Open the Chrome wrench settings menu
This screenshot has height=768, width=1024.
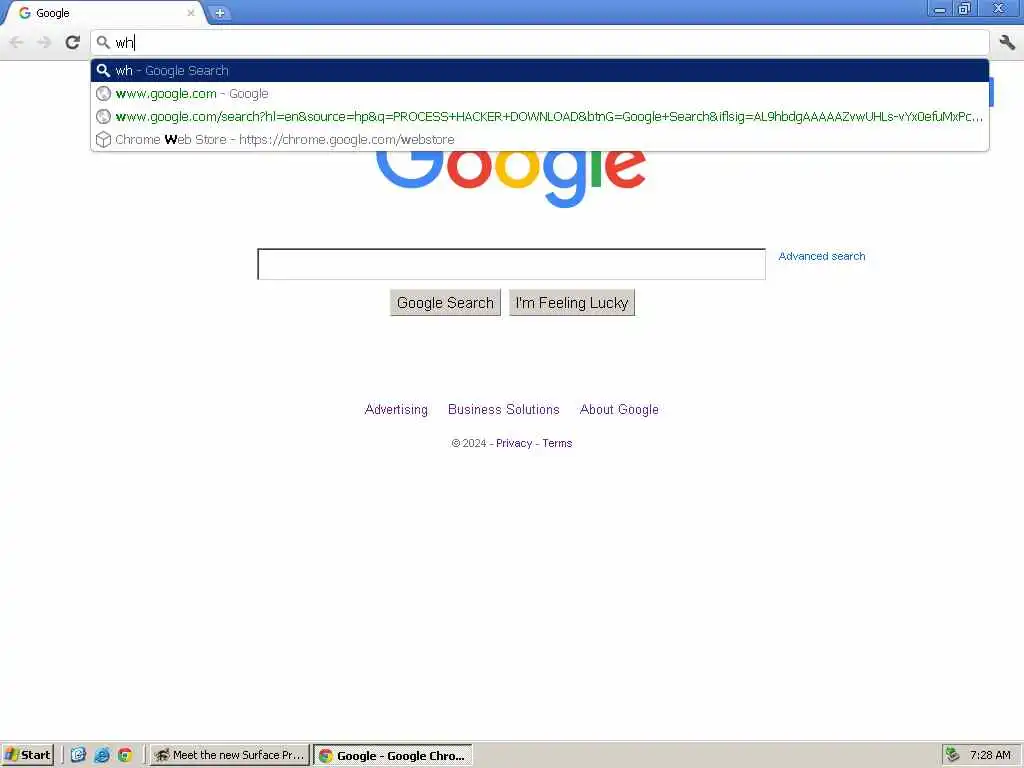pos(1007,42)
